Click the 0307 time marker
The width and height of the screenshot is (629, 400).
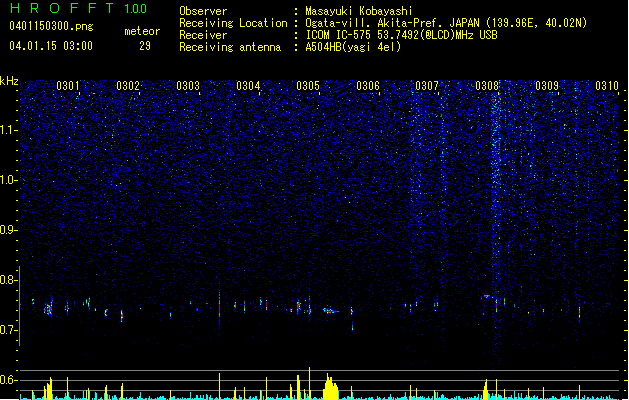point(427,86)
